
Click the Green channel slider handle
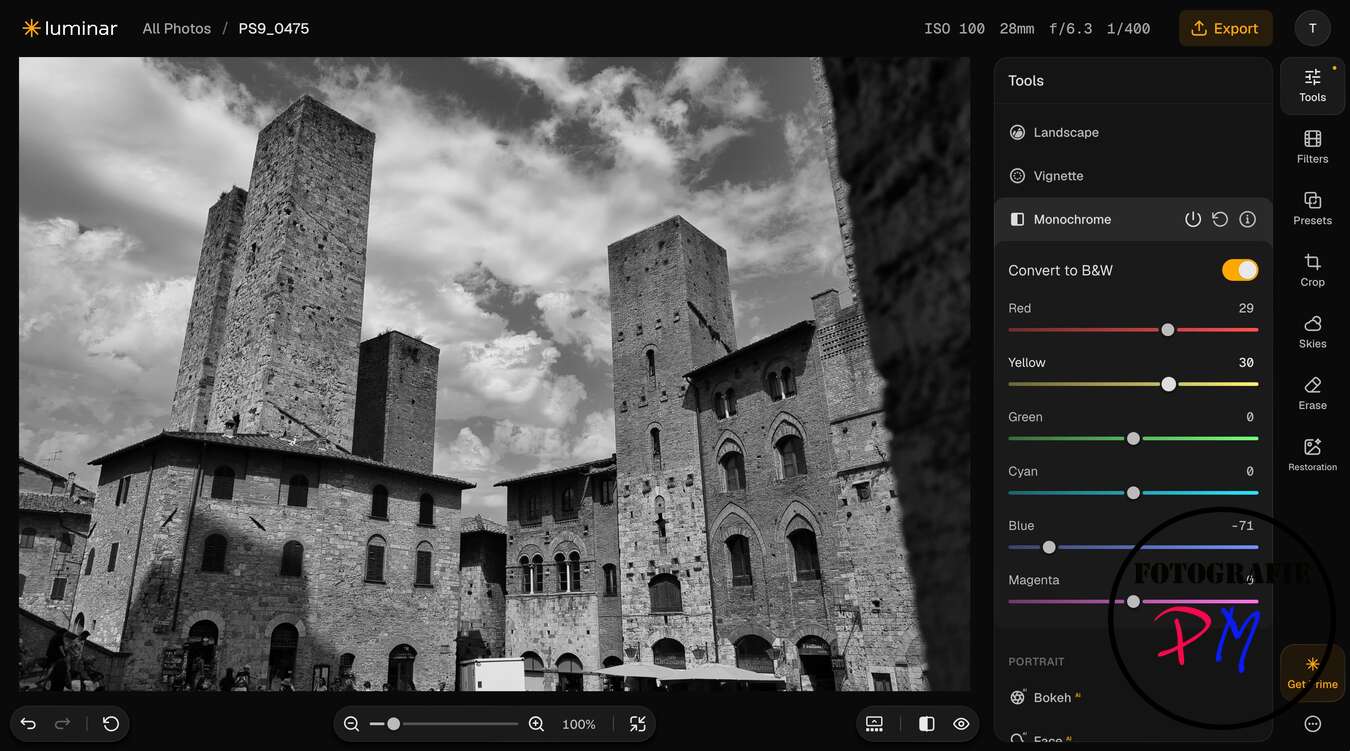(1133, 438)
